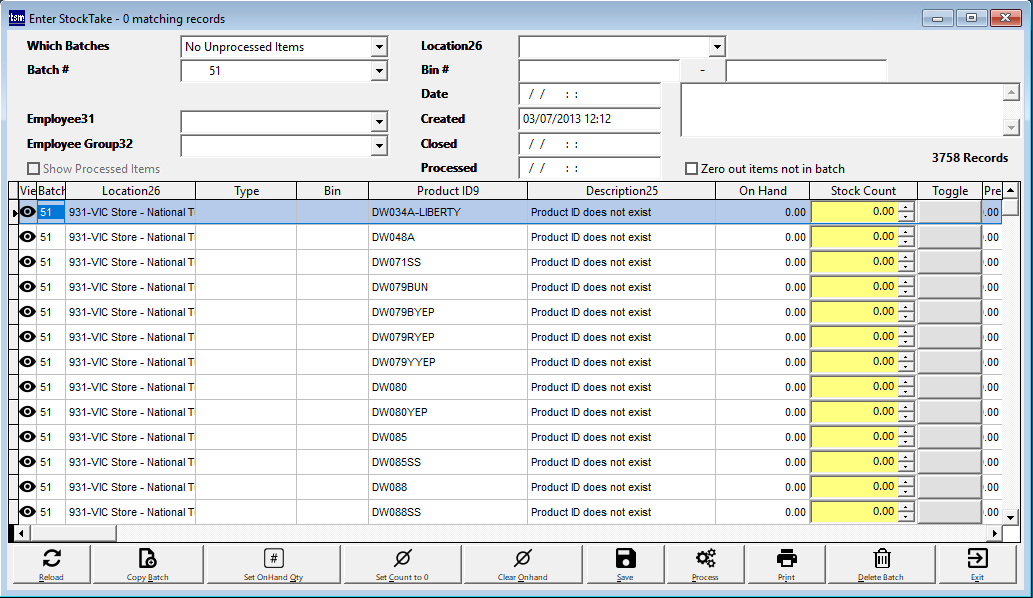Expand the Batch # dropdown list
The width and height of the screenshot is (1033, 598).
tap(379, 71)
